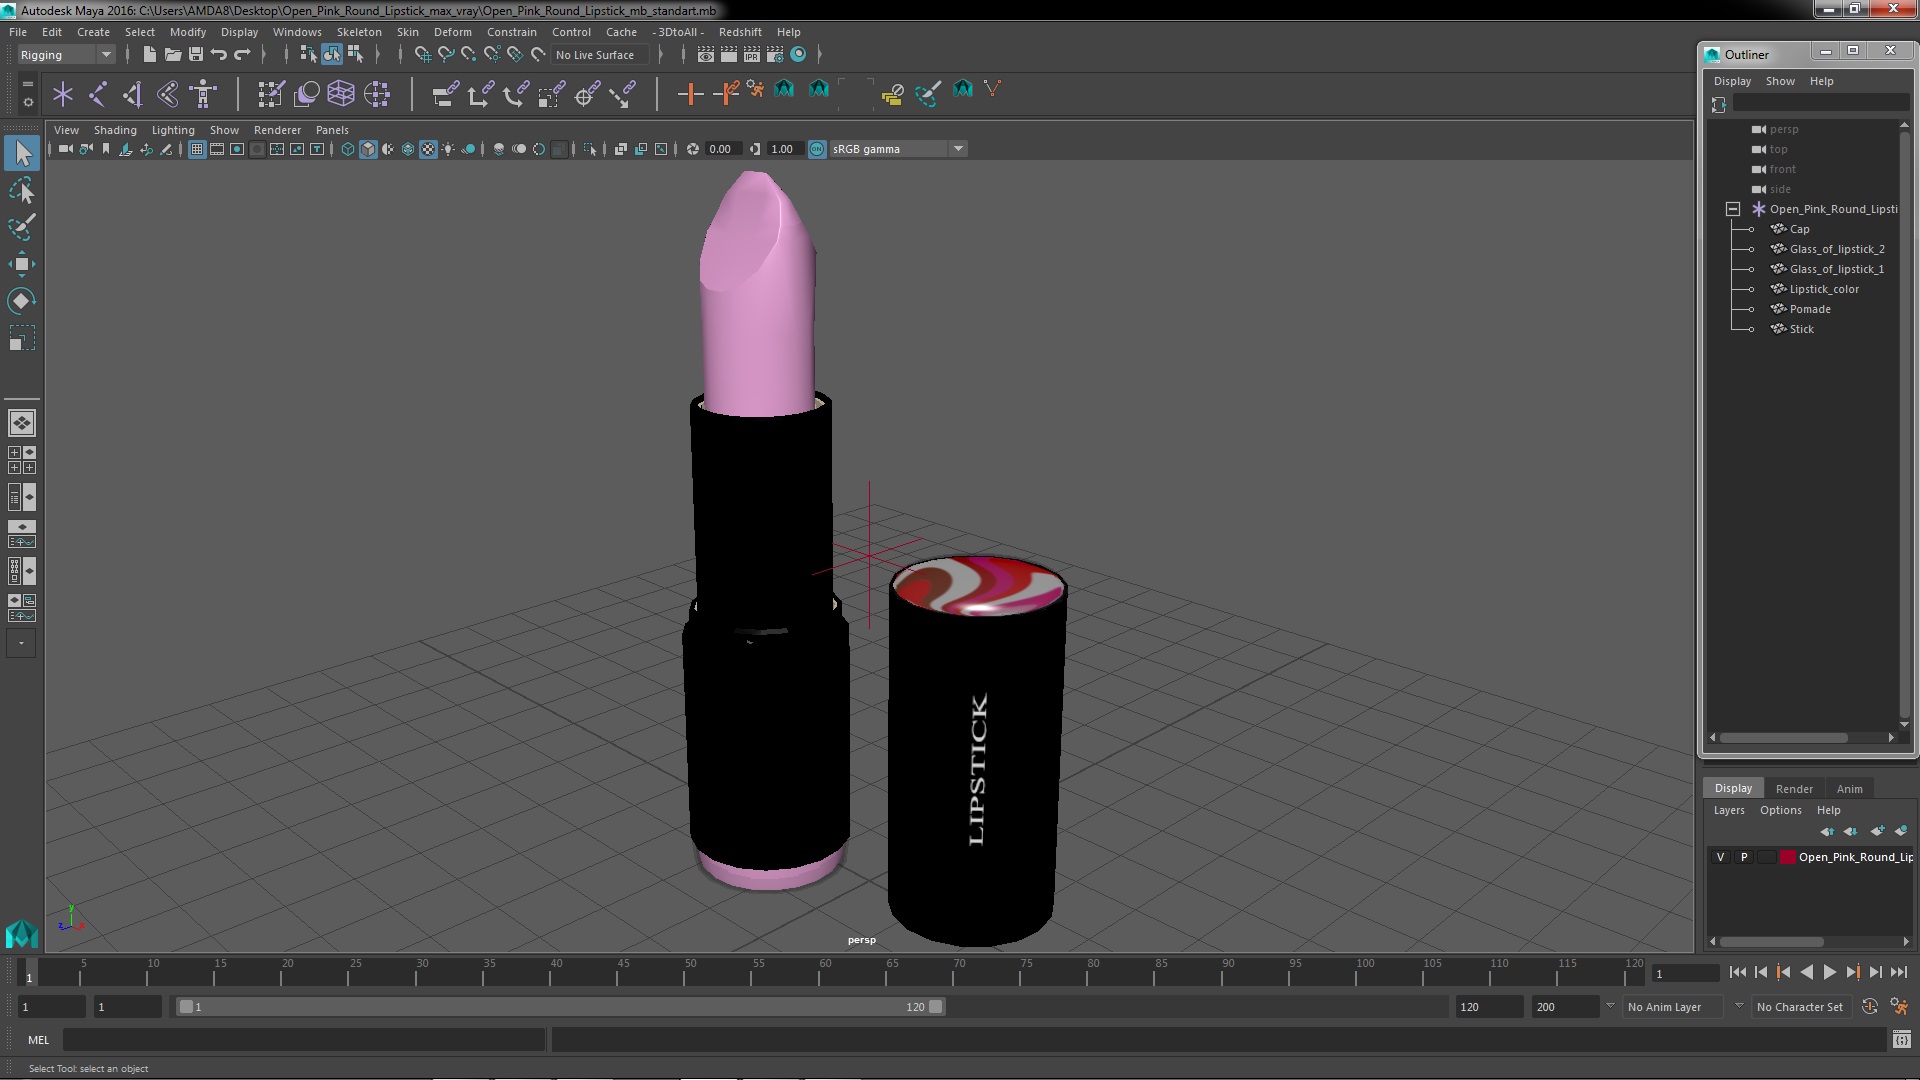Click the Set Key orange cross icon
This screenshot has height=1080, width=1920.
click(x=690, y=94)
